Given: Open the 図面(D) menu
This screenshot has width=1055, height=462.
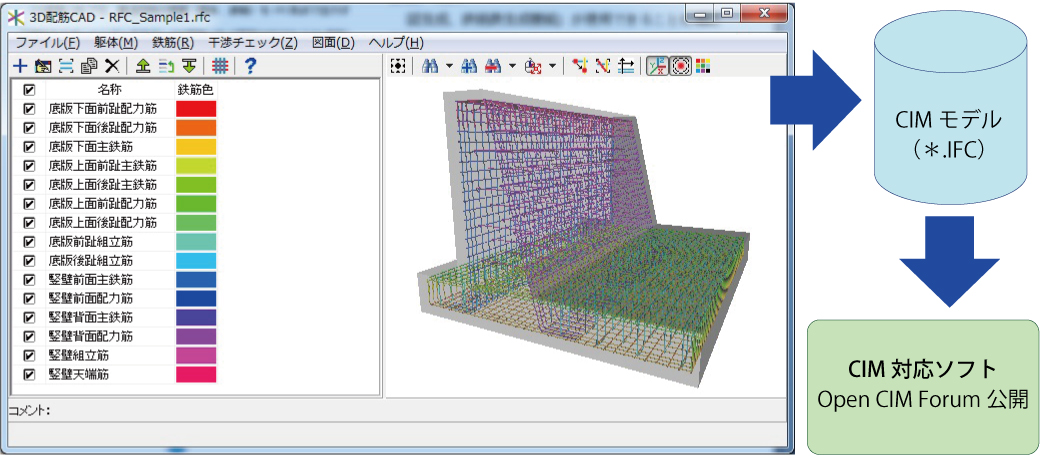Looking at the screenshot, I should point(334,42).
